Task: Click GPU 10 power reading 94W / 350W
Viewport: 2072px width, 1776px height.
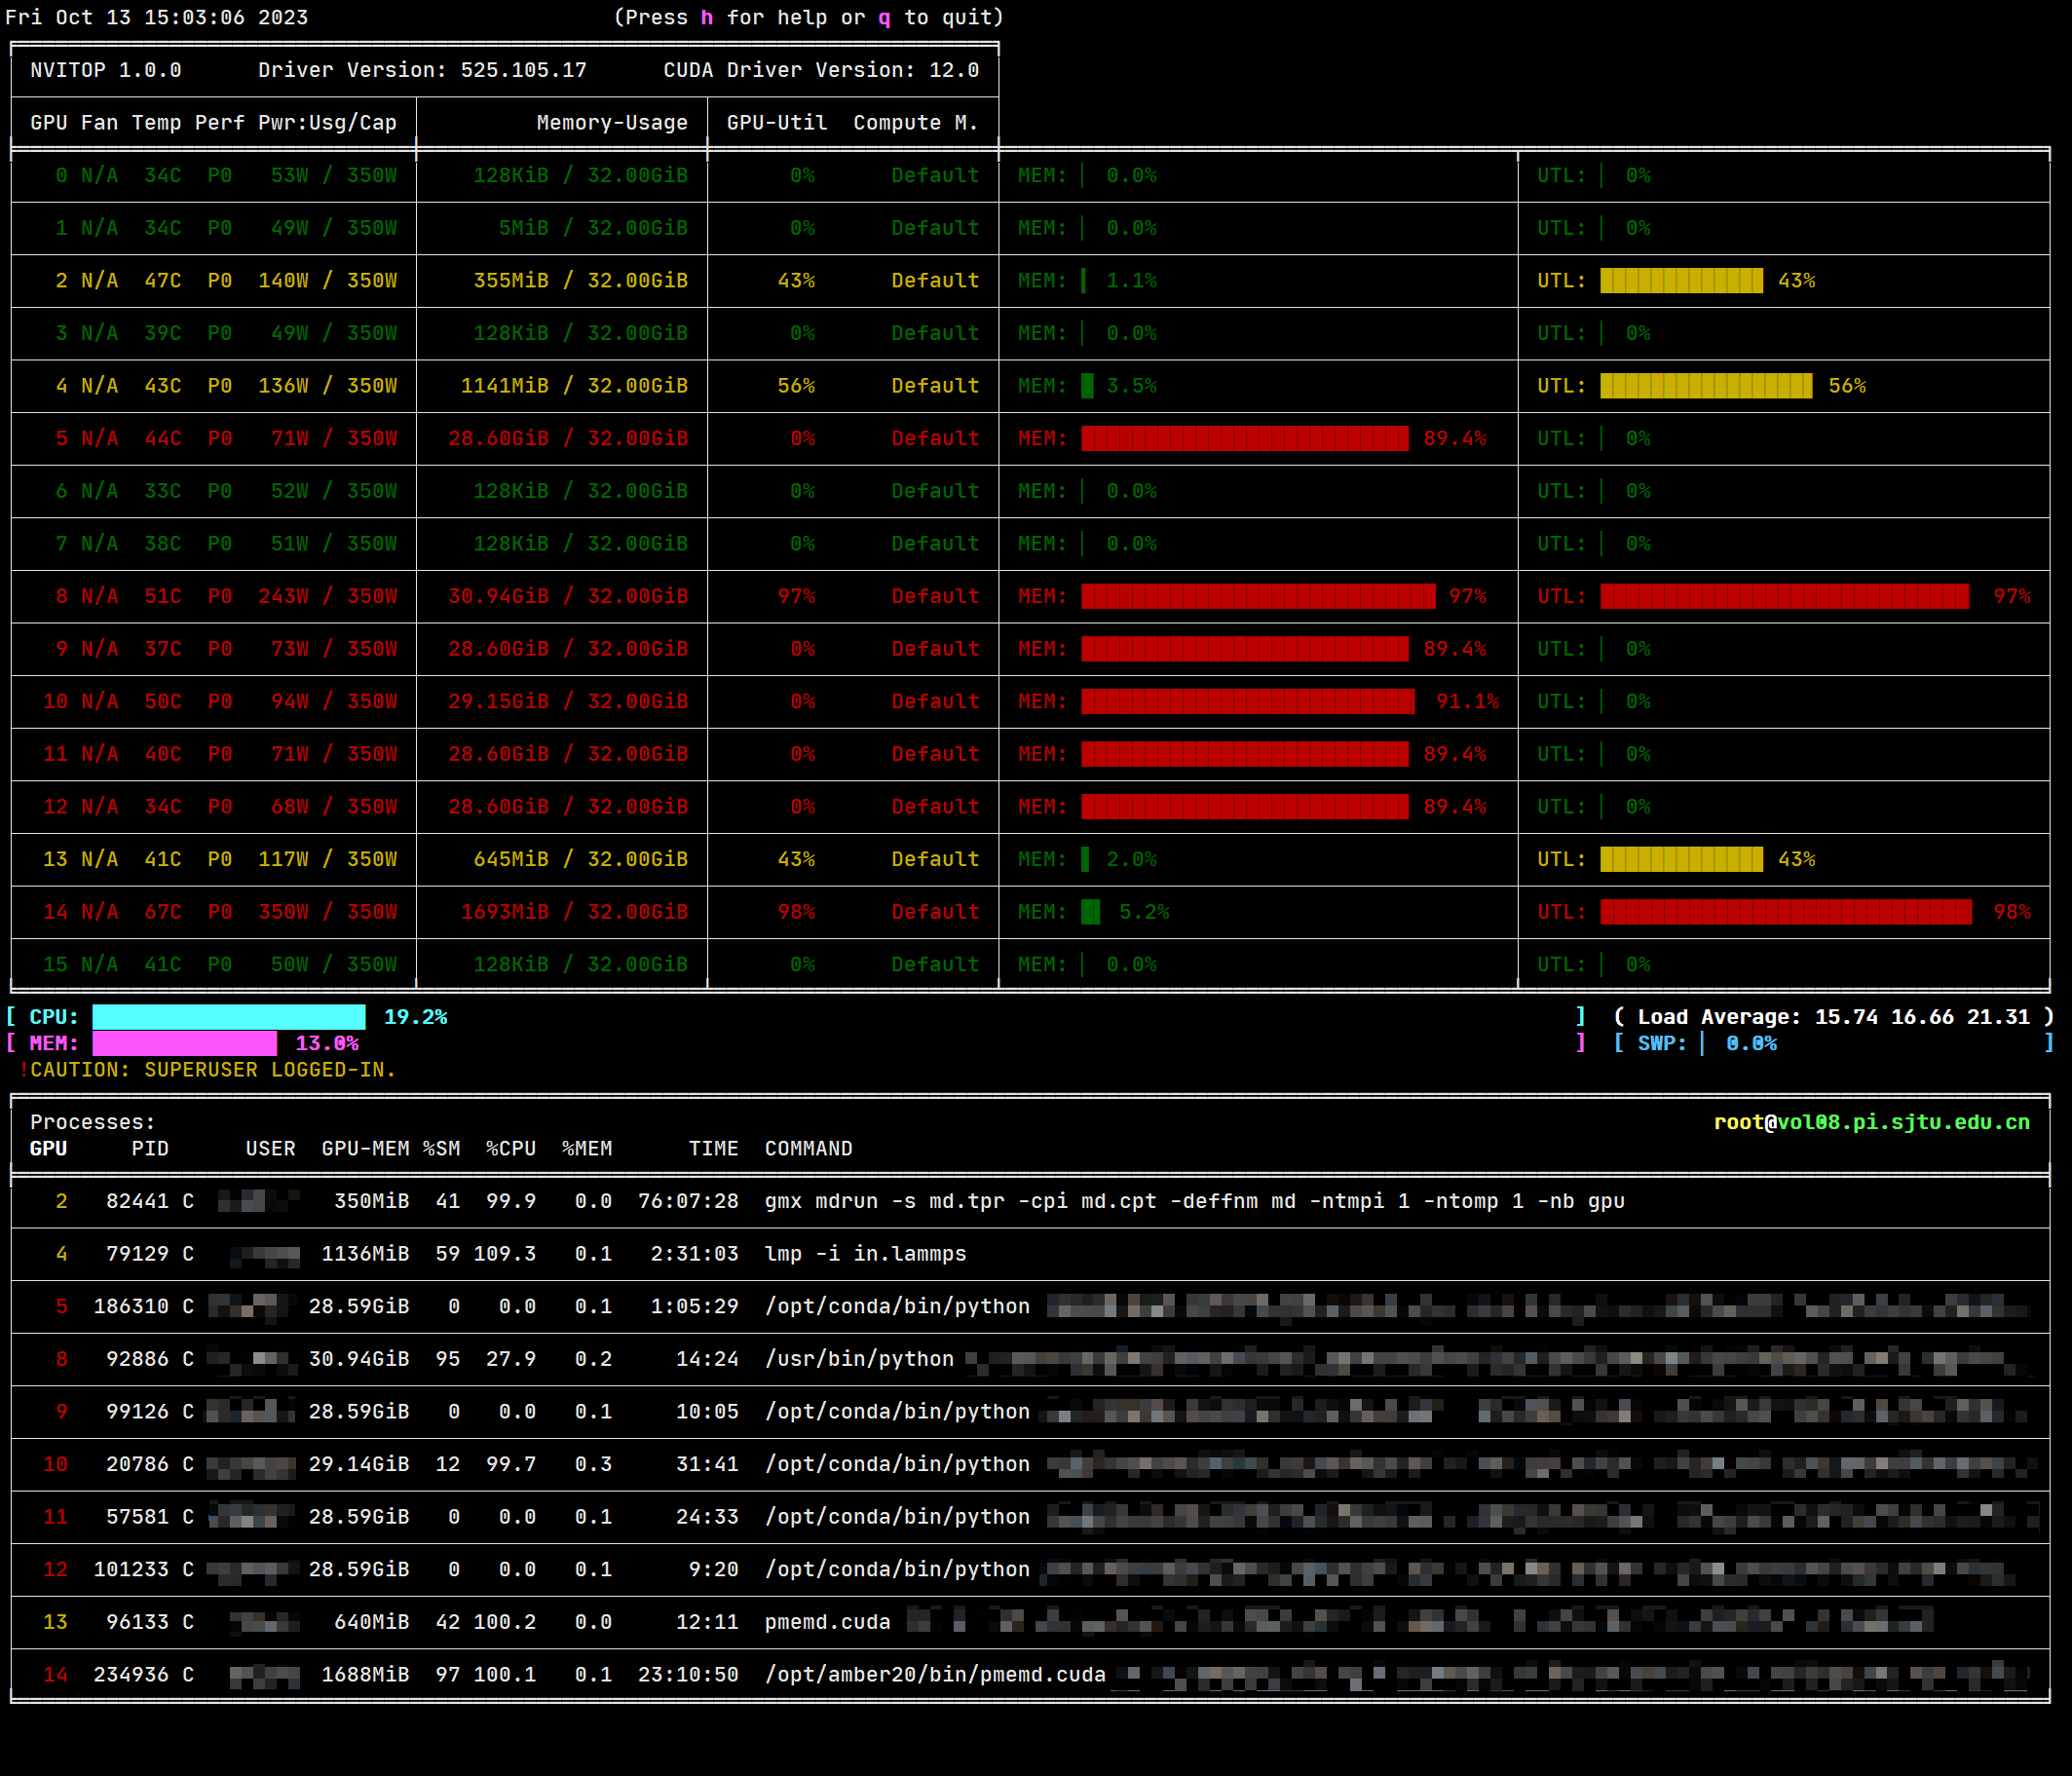Action: [334, 702]
